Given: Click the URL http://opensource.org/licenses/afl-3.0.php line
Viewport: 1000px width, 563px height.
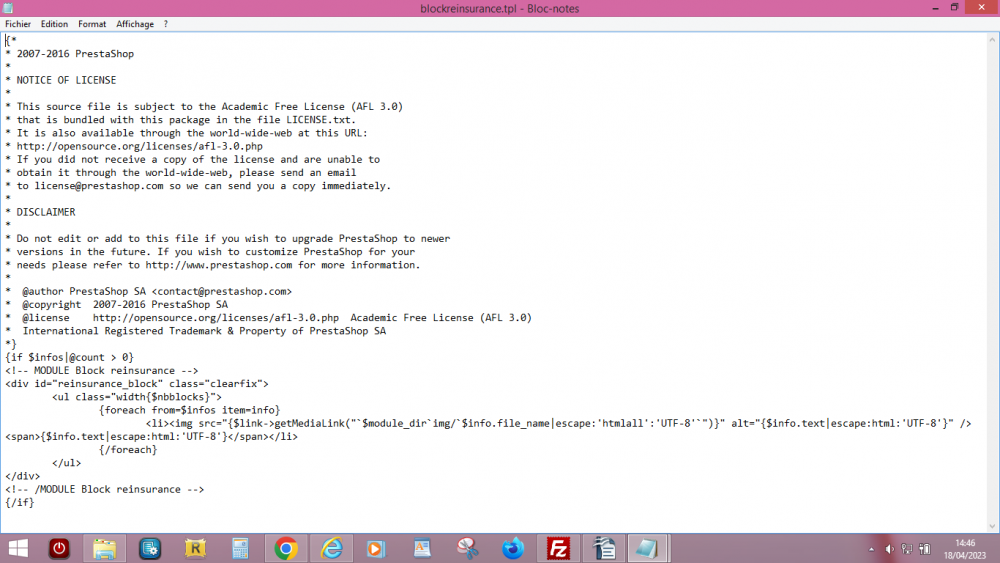Looking at the screenshot, I should click(140, 147).
